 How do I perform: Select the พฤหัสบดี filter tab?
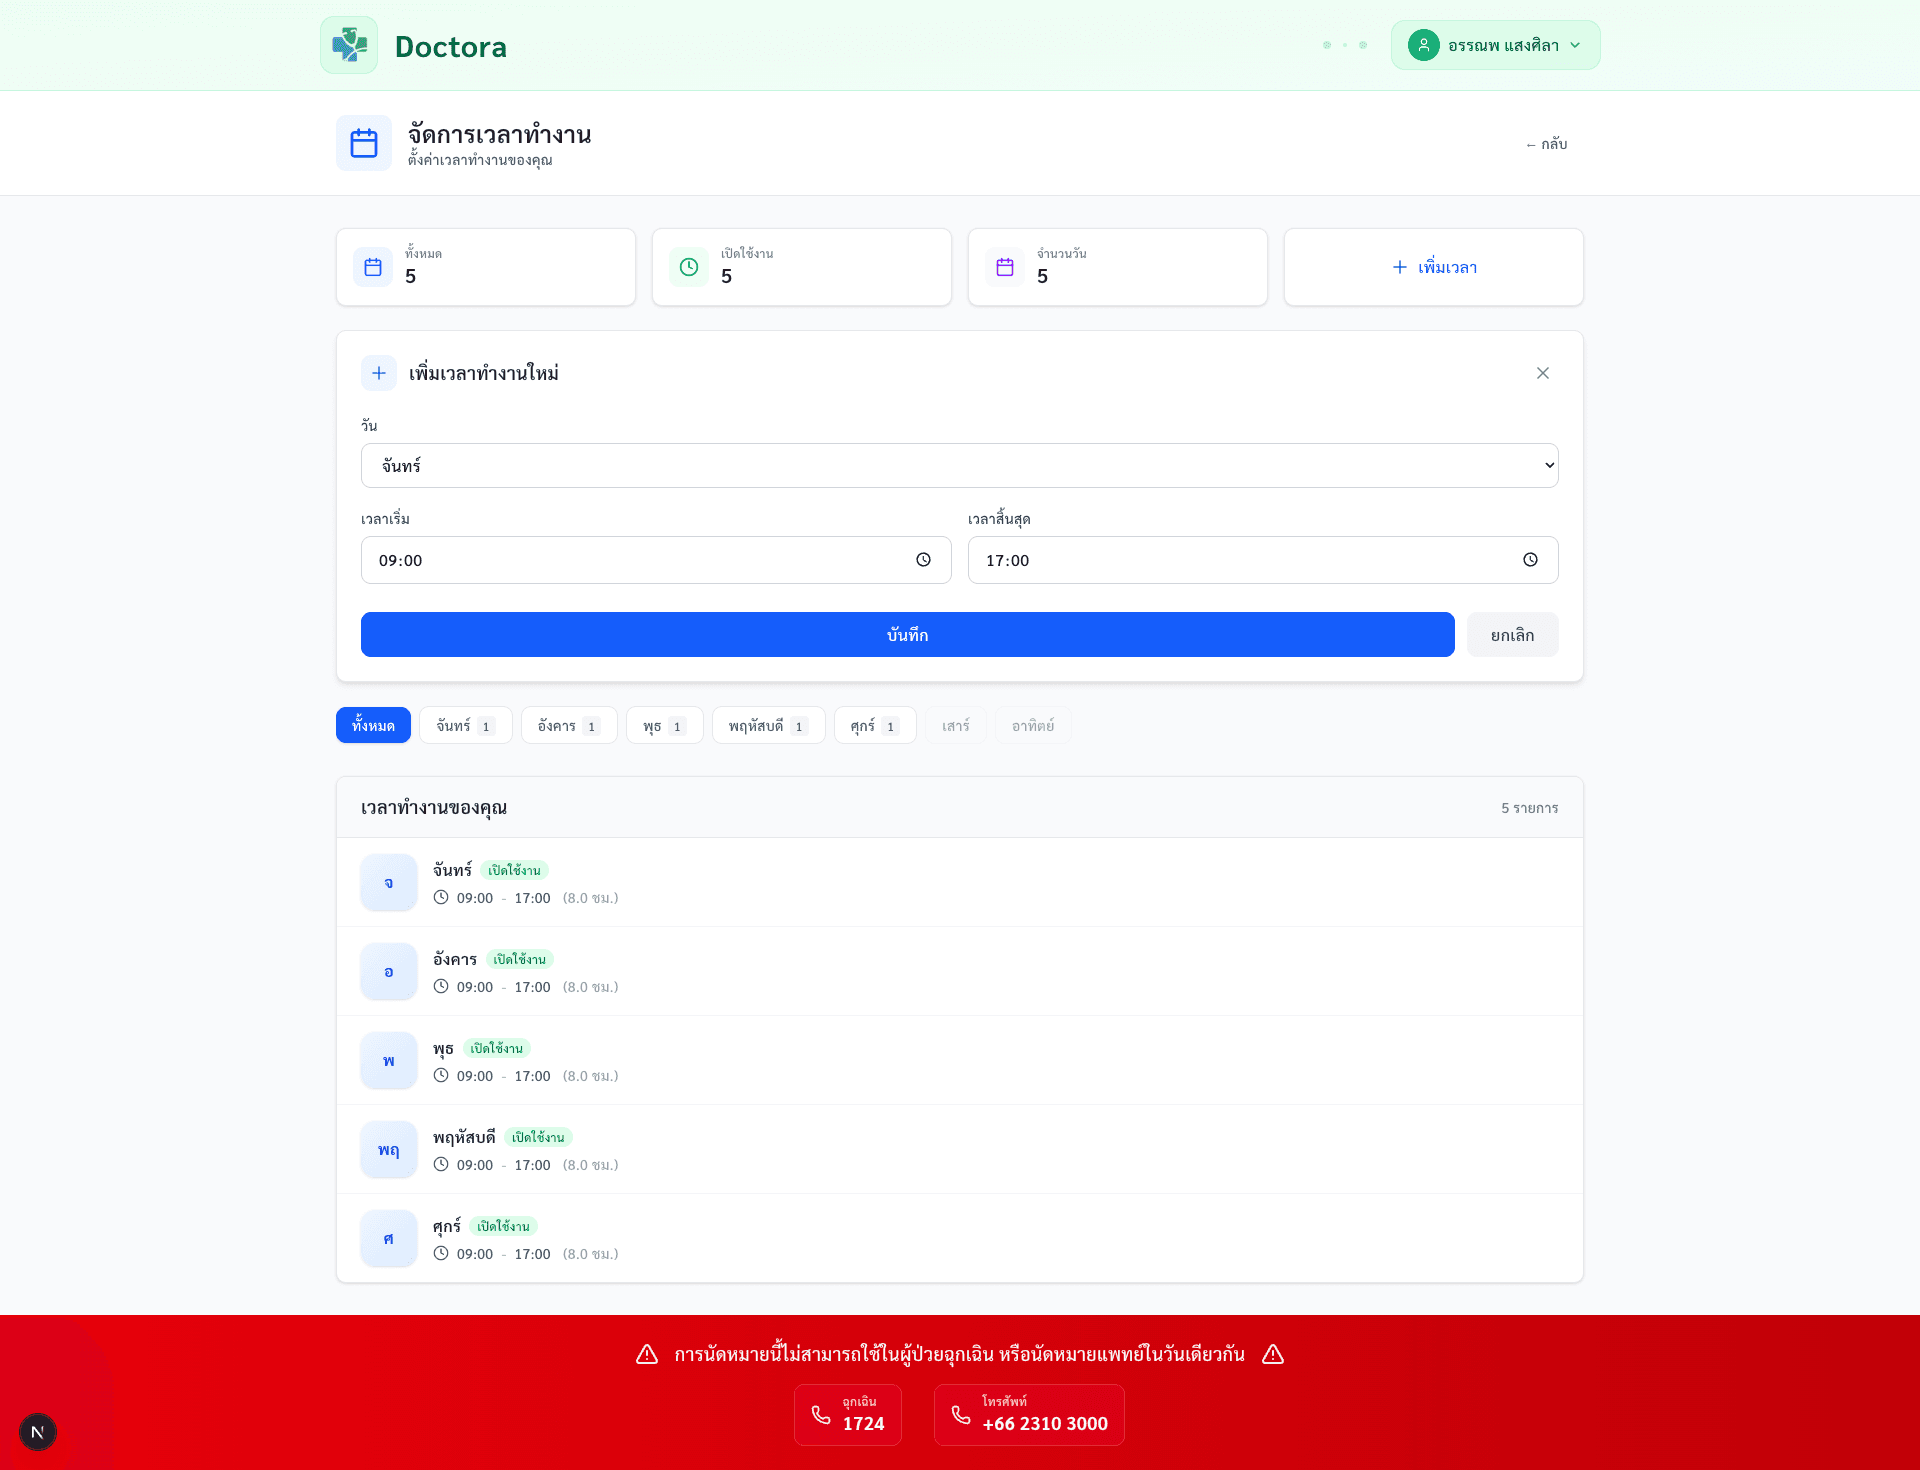tap(767, 725)
